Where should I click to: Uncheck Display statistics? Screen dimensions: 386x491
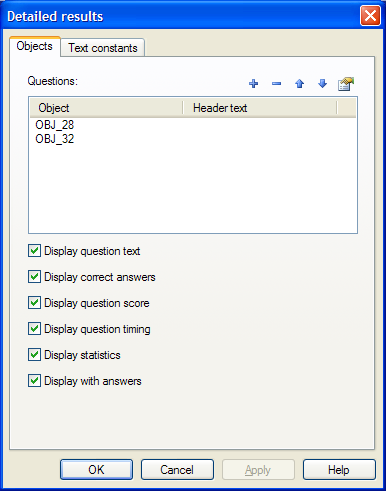coord(34,355)
